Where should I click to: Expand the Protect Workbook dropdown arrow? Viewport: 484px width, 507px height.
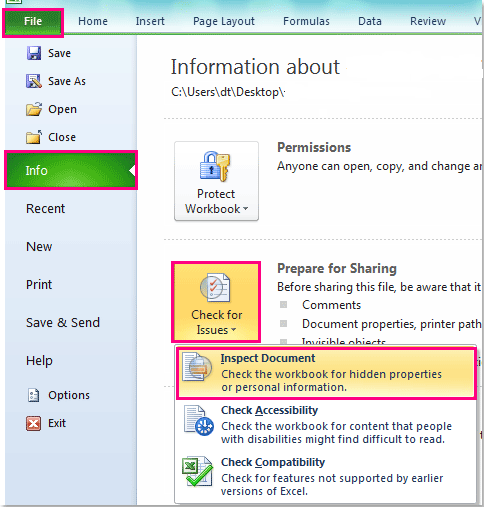point(246,209)
